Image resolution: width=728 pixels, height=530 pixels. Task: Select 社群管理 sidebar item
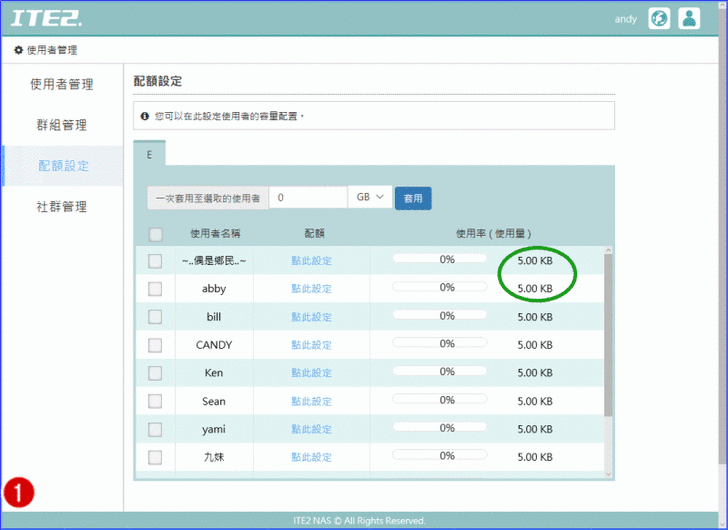click(x=61, y=206)
